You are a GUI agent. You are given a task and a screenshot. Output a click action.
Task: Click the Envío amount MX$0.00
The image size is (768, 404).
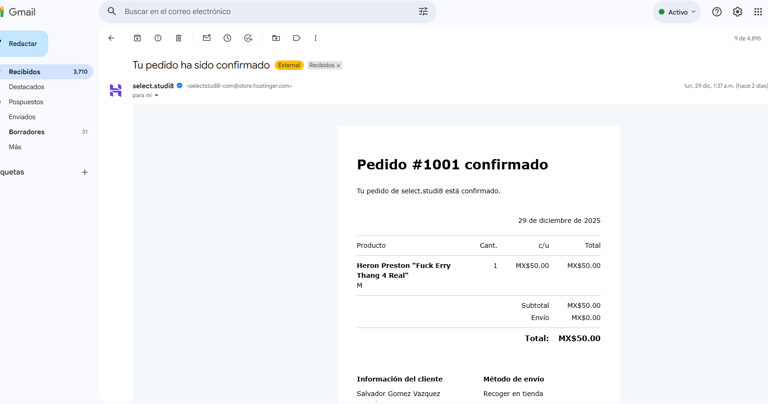point(586,318)
